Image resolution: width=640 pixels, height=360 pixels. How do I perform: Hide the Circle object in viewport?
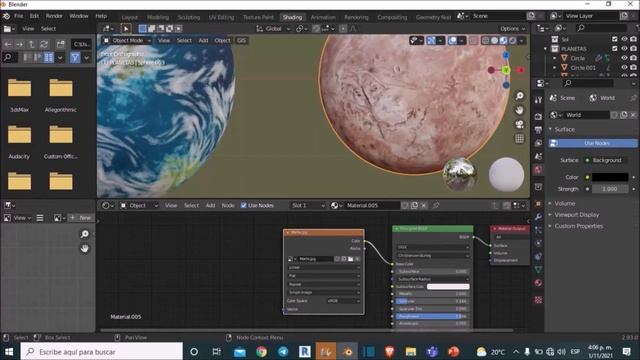[624, 58]
